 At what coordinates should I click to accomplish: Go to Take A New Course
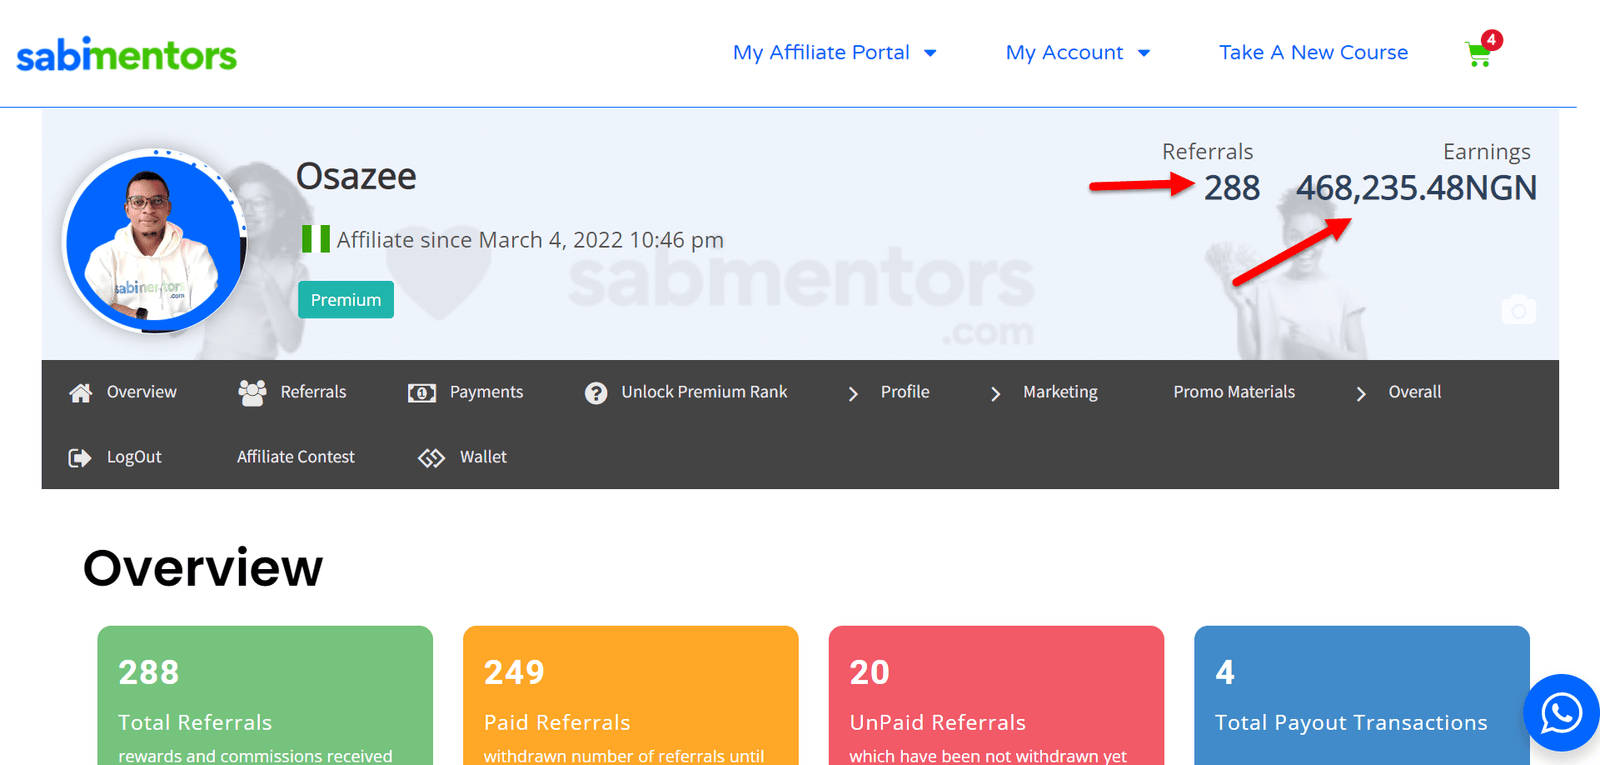click(x=1313, y=52)
